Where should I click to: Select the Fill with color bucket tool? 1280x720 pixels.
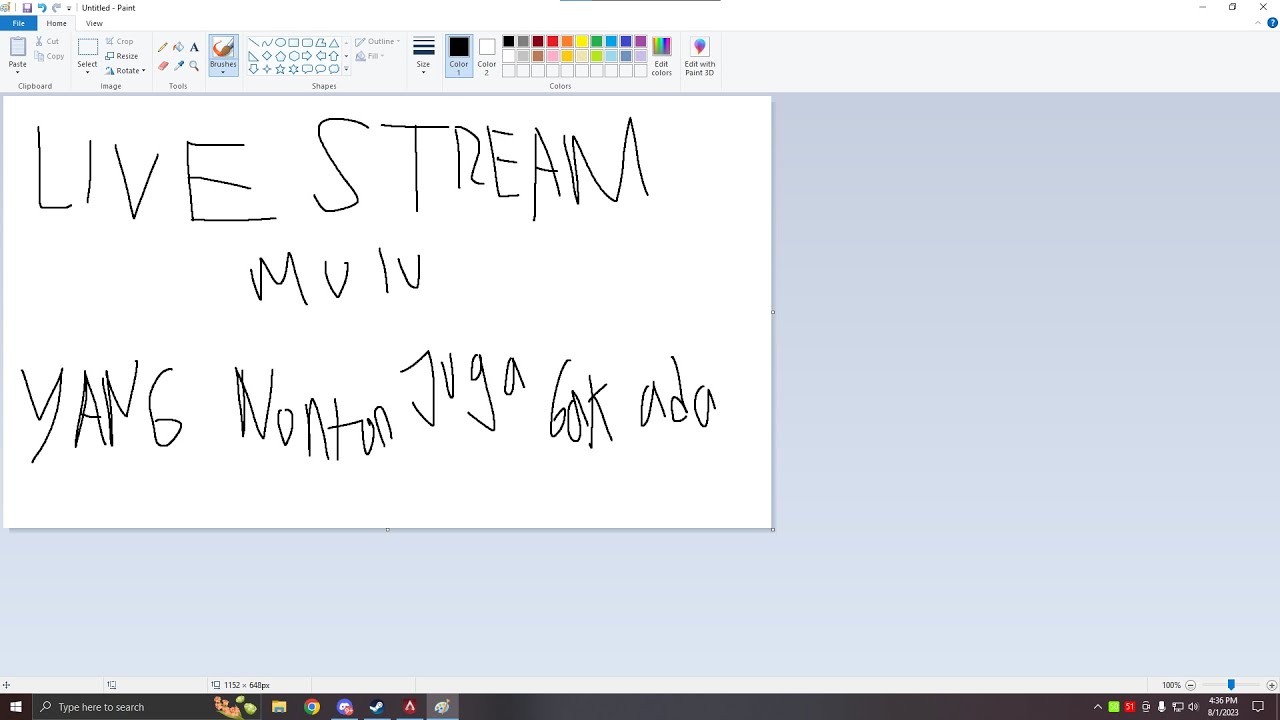(x=178, y=47)
